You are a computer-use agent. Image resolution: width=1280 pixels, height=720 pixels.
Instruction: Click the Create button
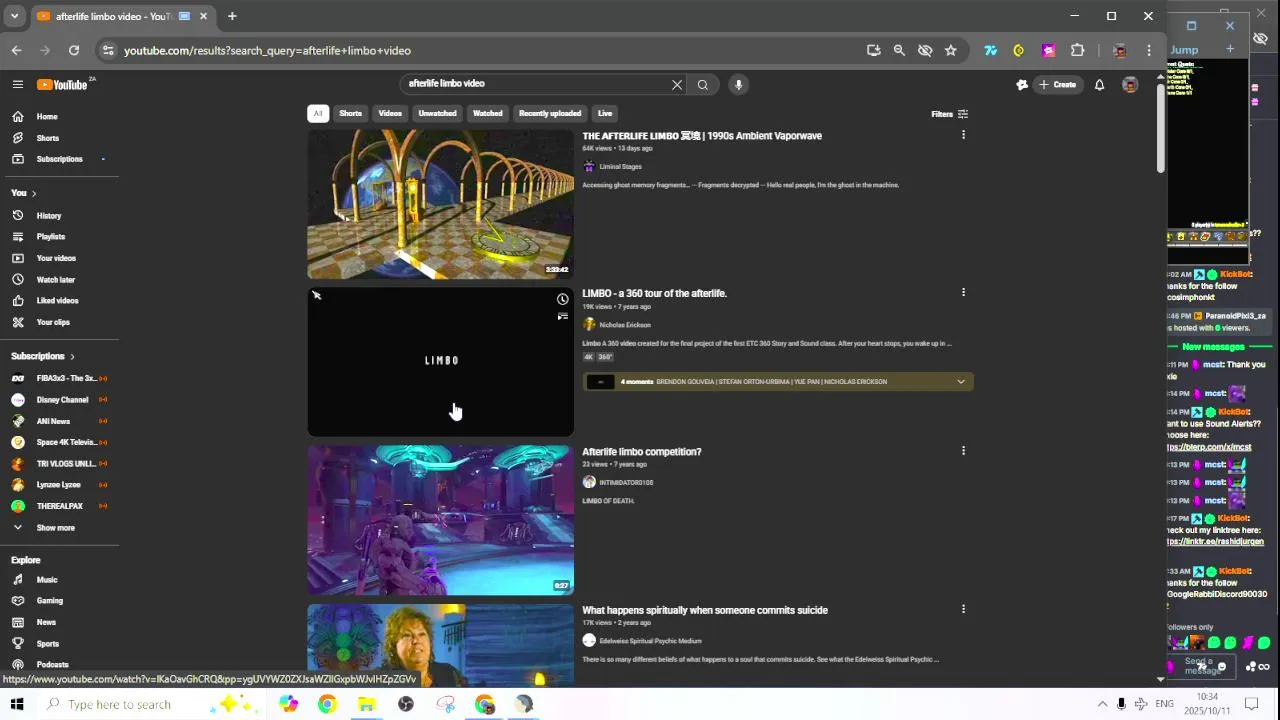[x=1057, y=85]
